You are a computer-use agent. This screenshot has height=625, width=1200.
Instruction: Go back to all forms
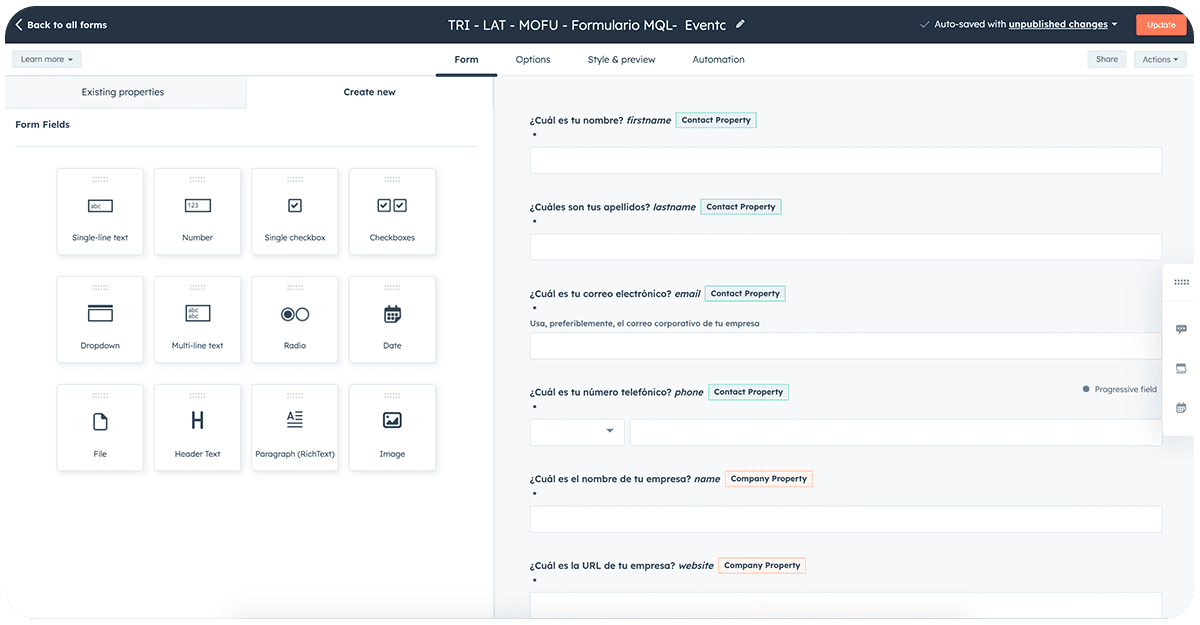pyautogui.click(x=61, y=25)
